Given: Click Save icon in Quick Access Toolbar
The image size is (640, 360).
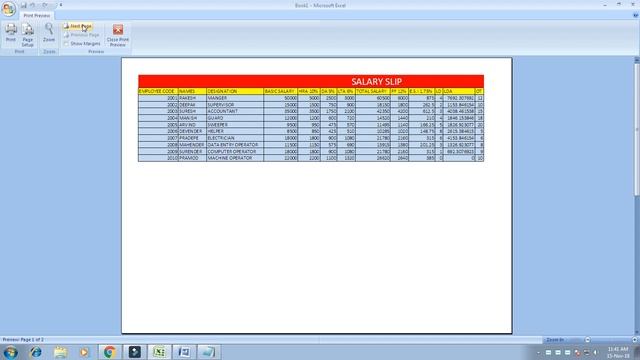Looking at the screenshot, I should click(24, 5).
